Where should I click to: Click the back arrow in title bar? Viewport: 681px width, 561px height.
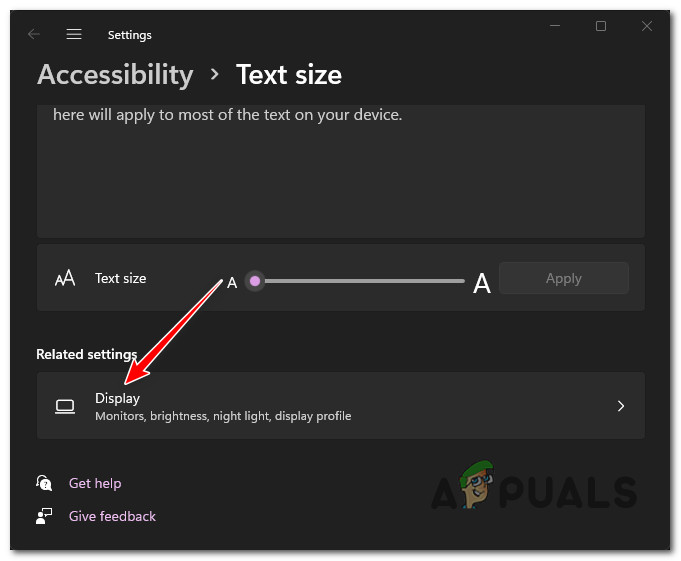[34, 34]
